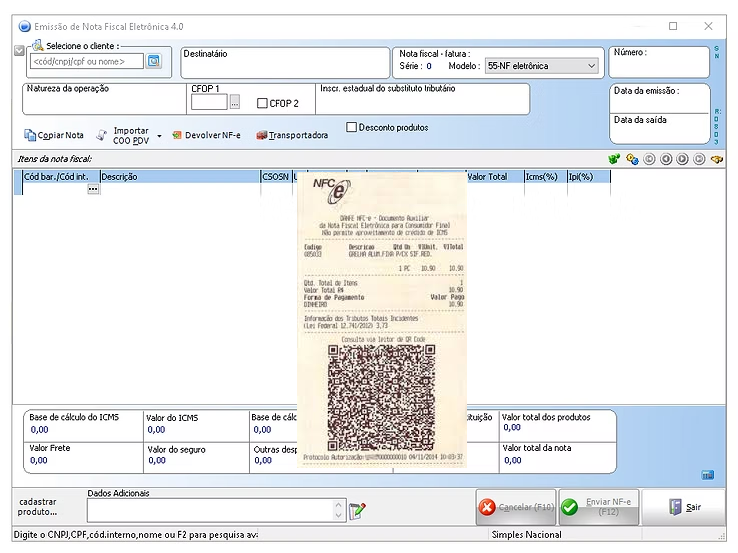Click Simples Nacional status bar text
Screen dimensions: 738x553
pos(526,535)
